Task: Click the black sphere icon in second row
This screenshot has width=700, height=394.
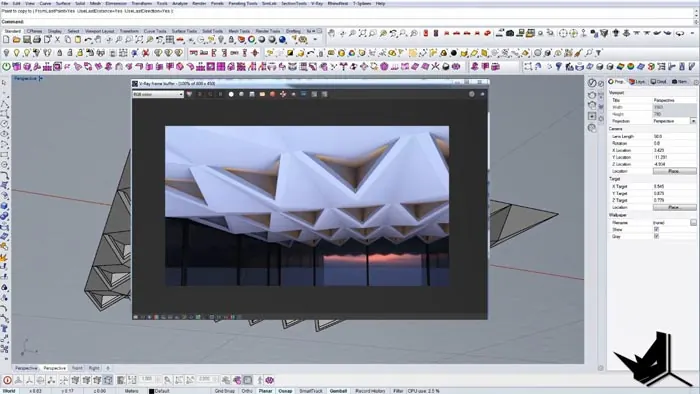Action: [454, 53]
